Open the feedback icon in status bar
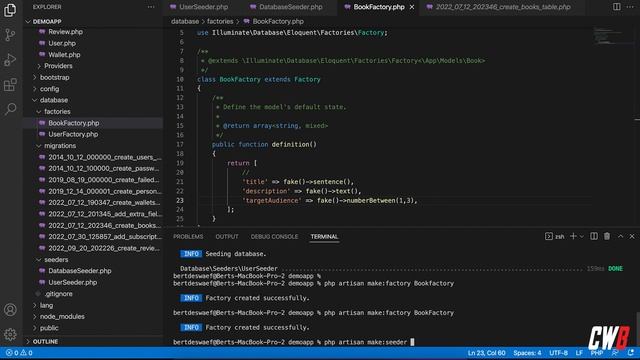640x360 pixels. 615,353
